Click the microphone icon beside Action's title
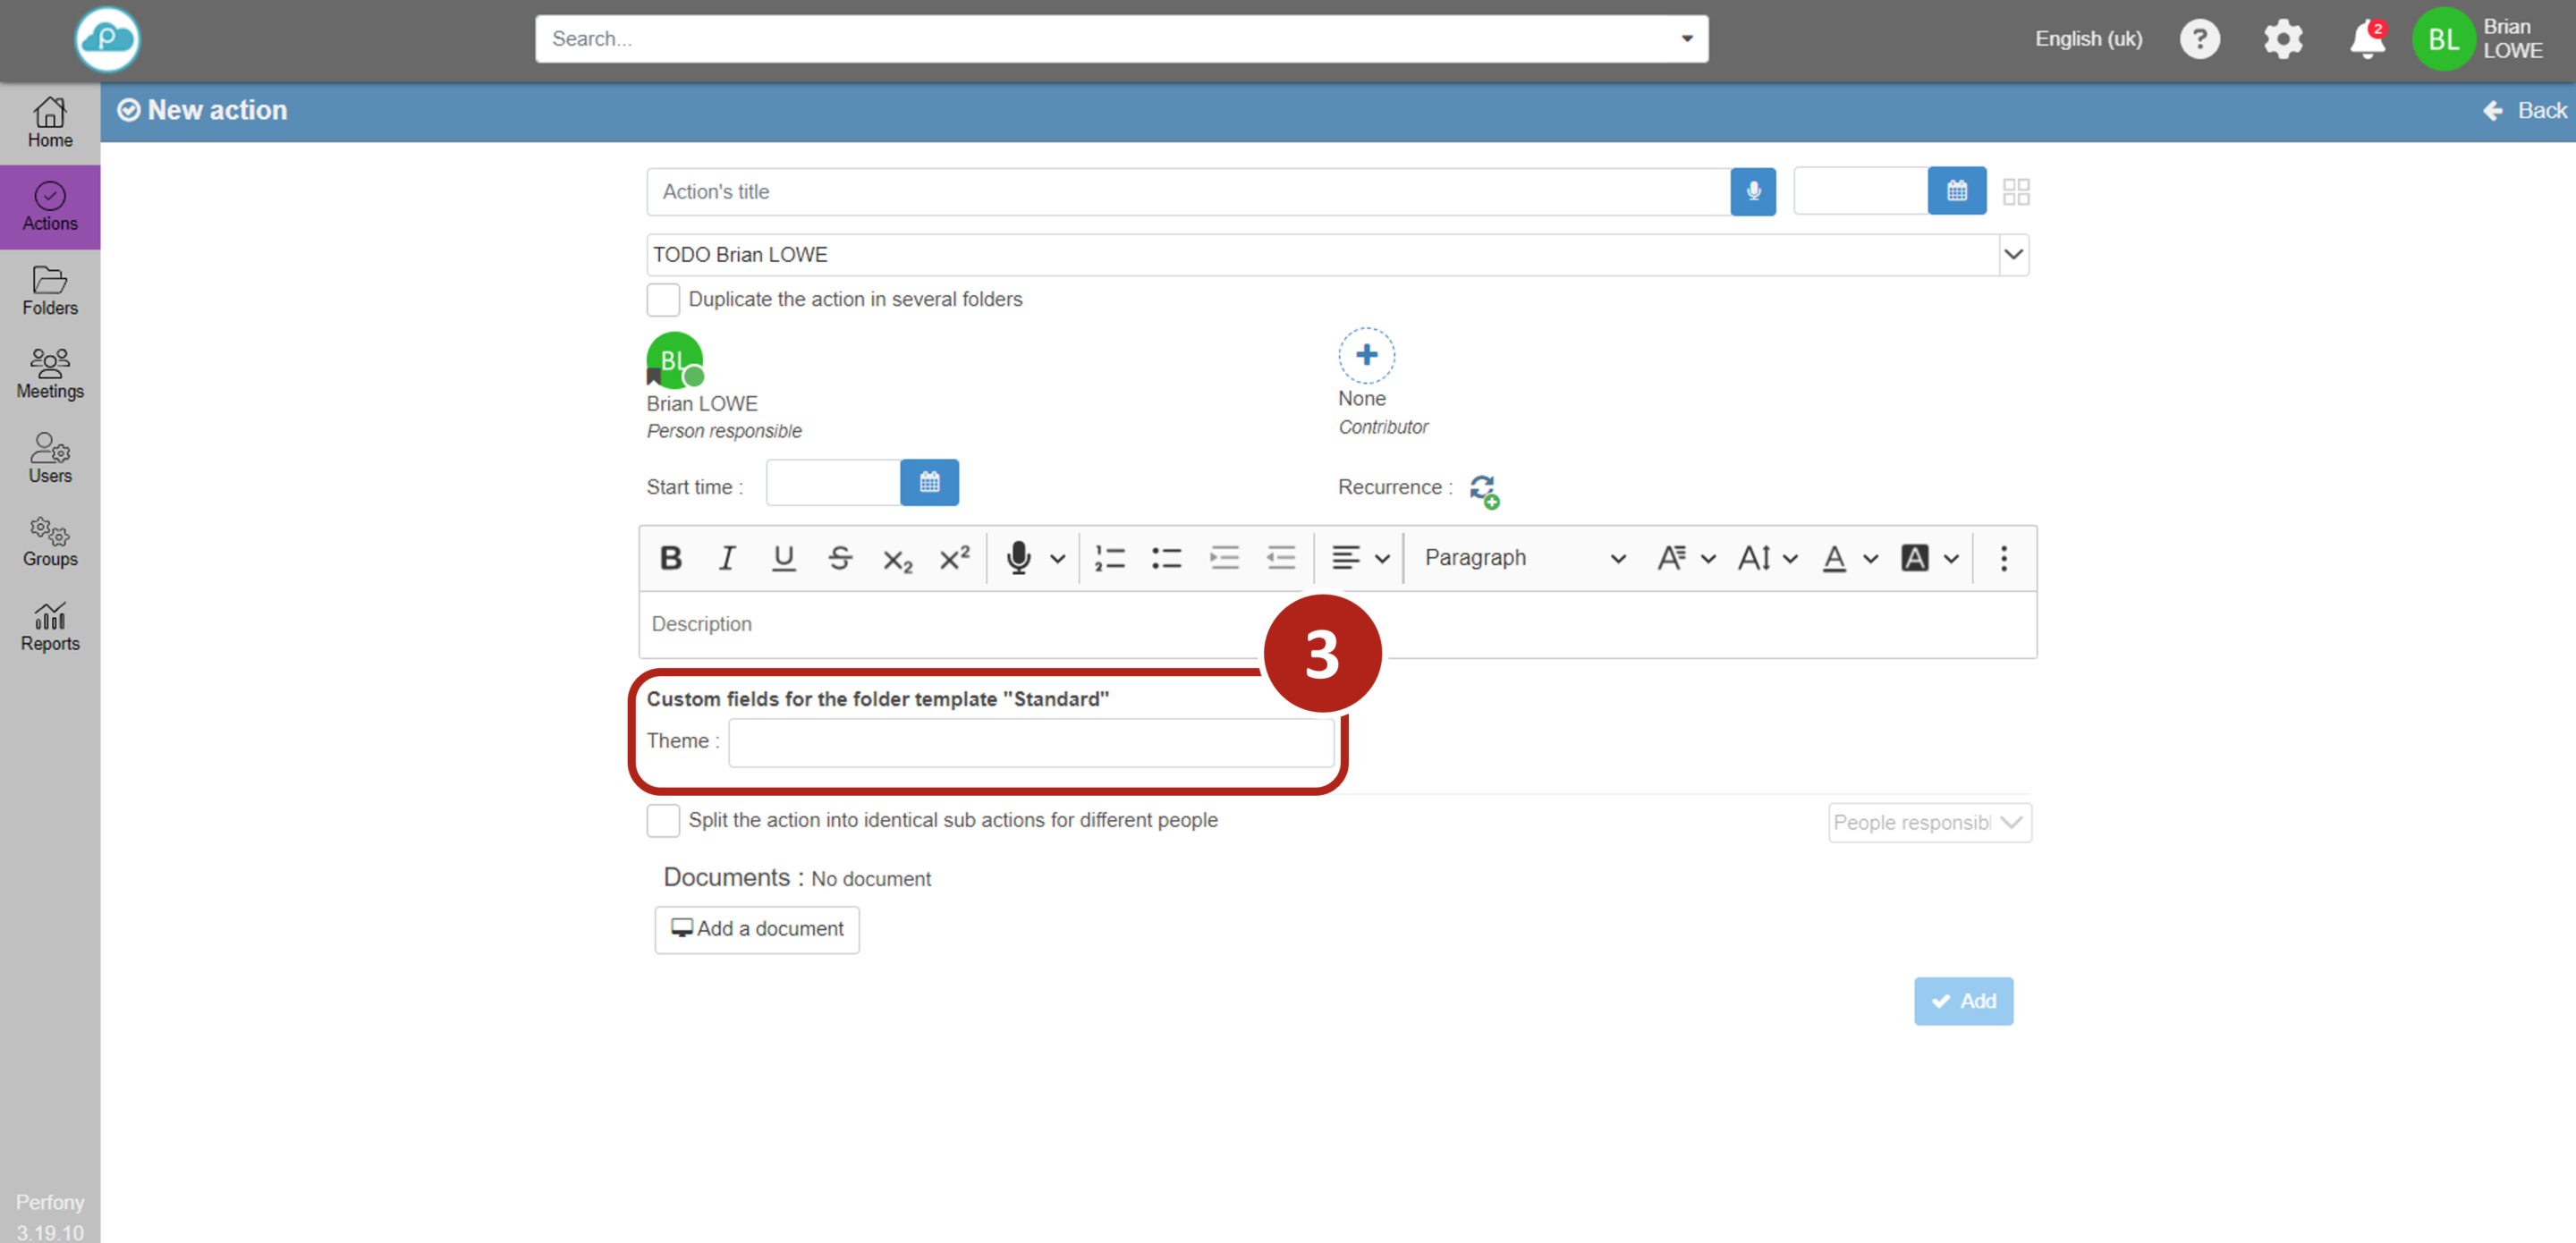Screen dimensions: 2576x1243 tap(1752, 191)
